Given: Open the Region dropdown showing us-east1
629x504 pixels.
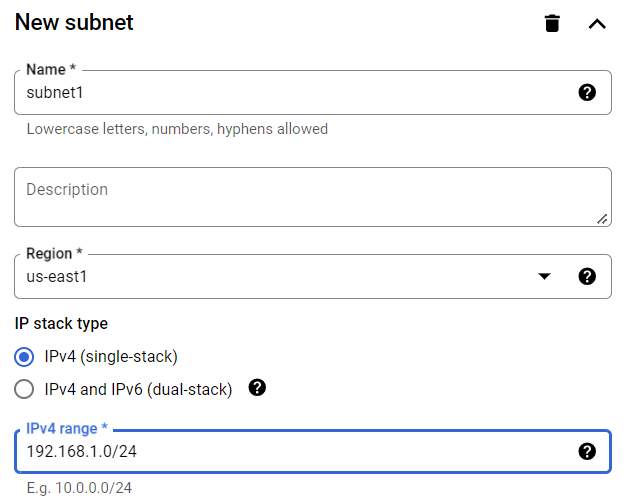Looking at the screenshot, I should (280, 276).
